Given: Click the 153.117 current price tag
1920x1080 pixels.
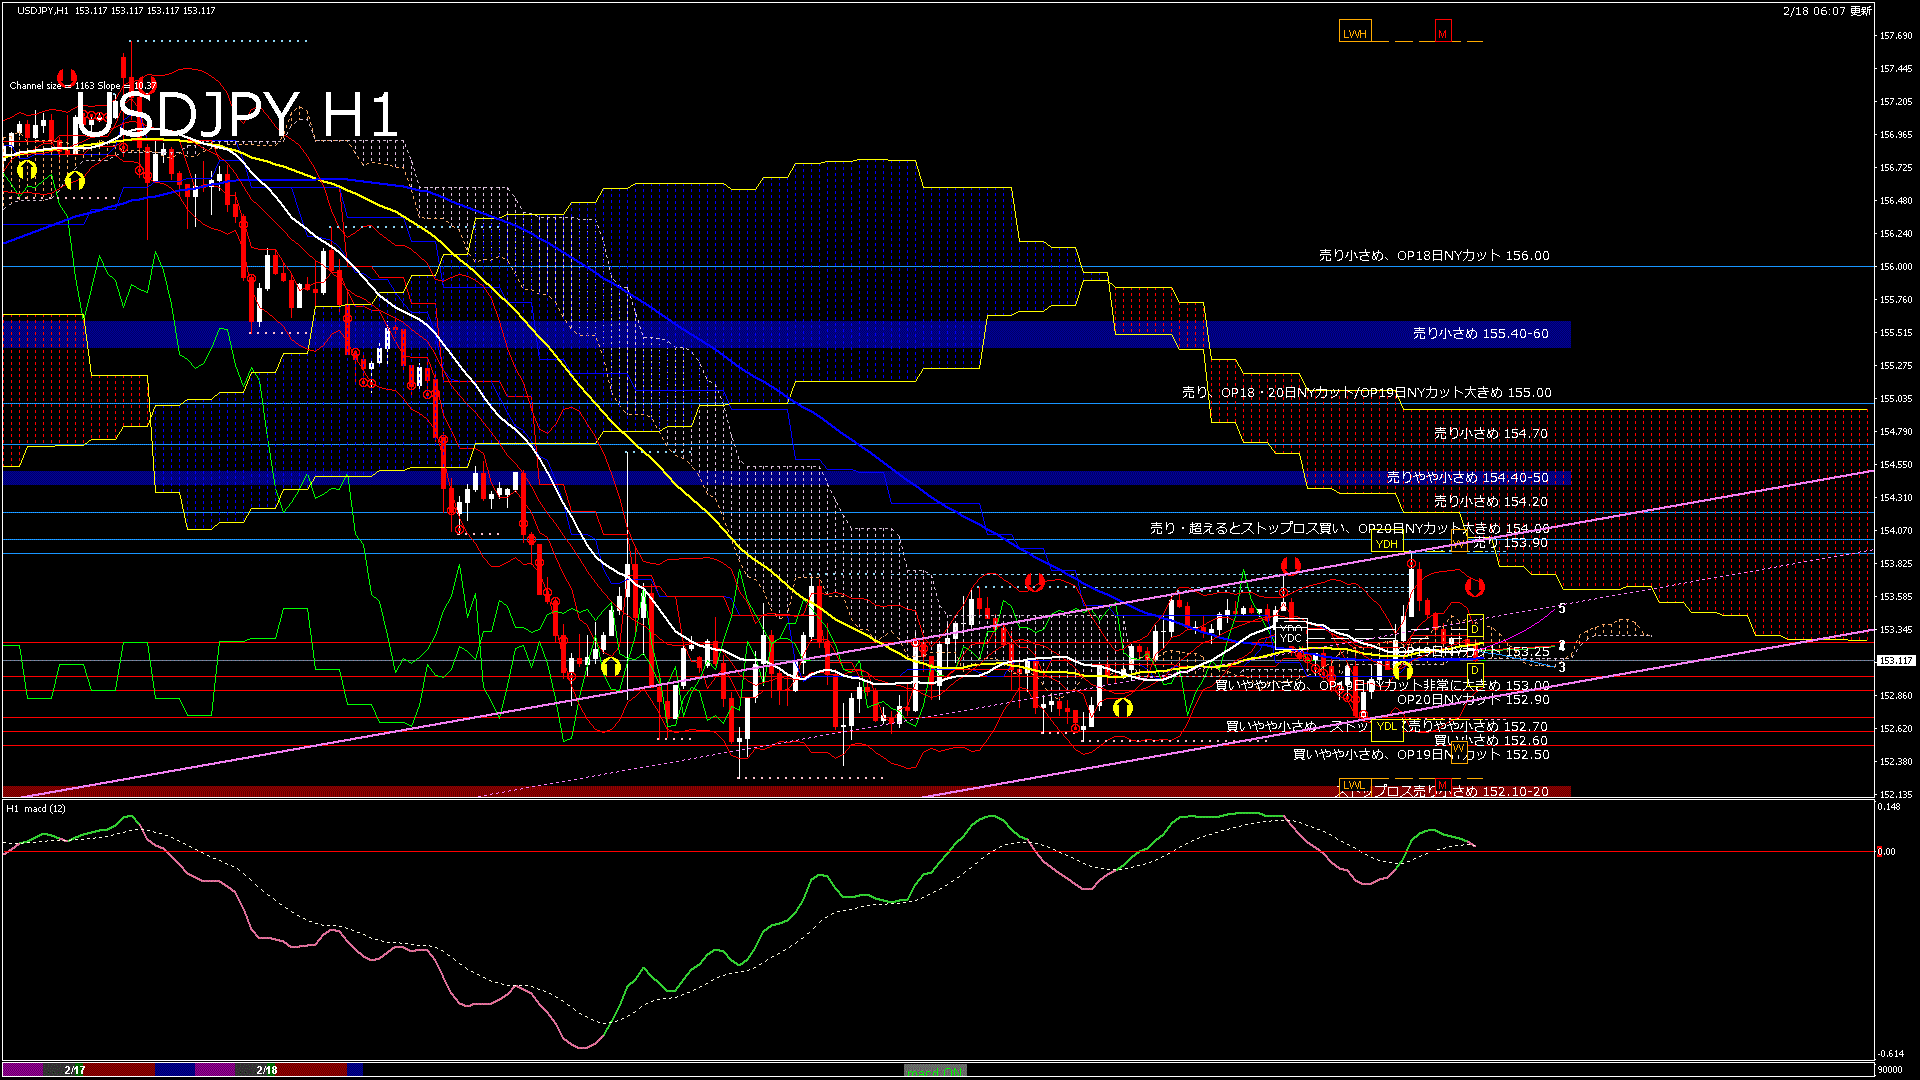Looking at the screenshot, I should (x=1895, y=660).
